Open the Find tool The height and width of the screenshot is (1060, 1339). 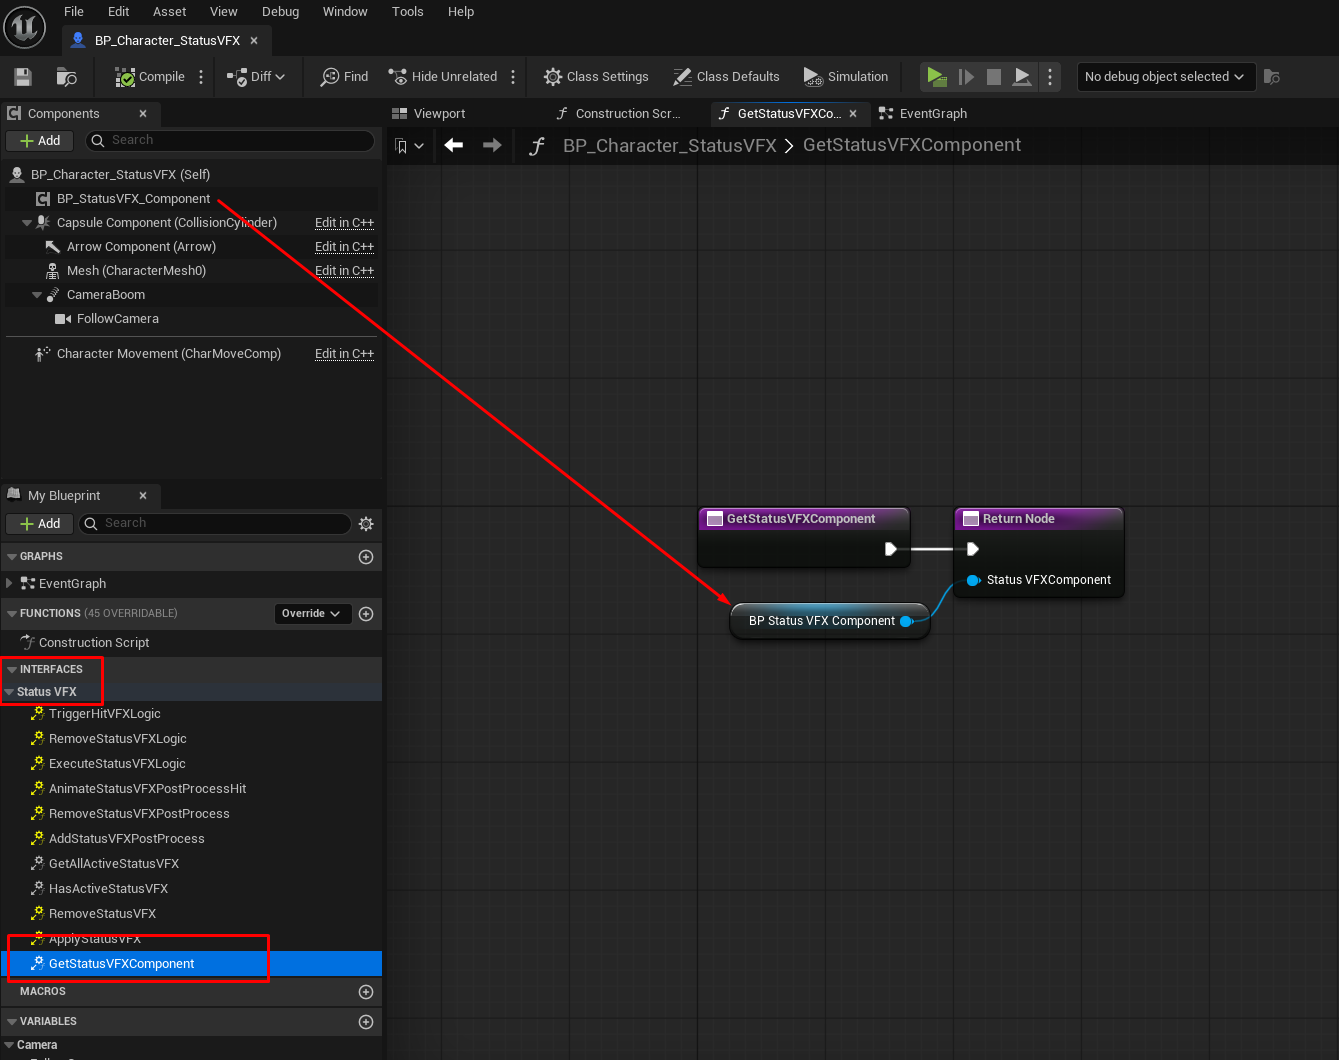344,77
